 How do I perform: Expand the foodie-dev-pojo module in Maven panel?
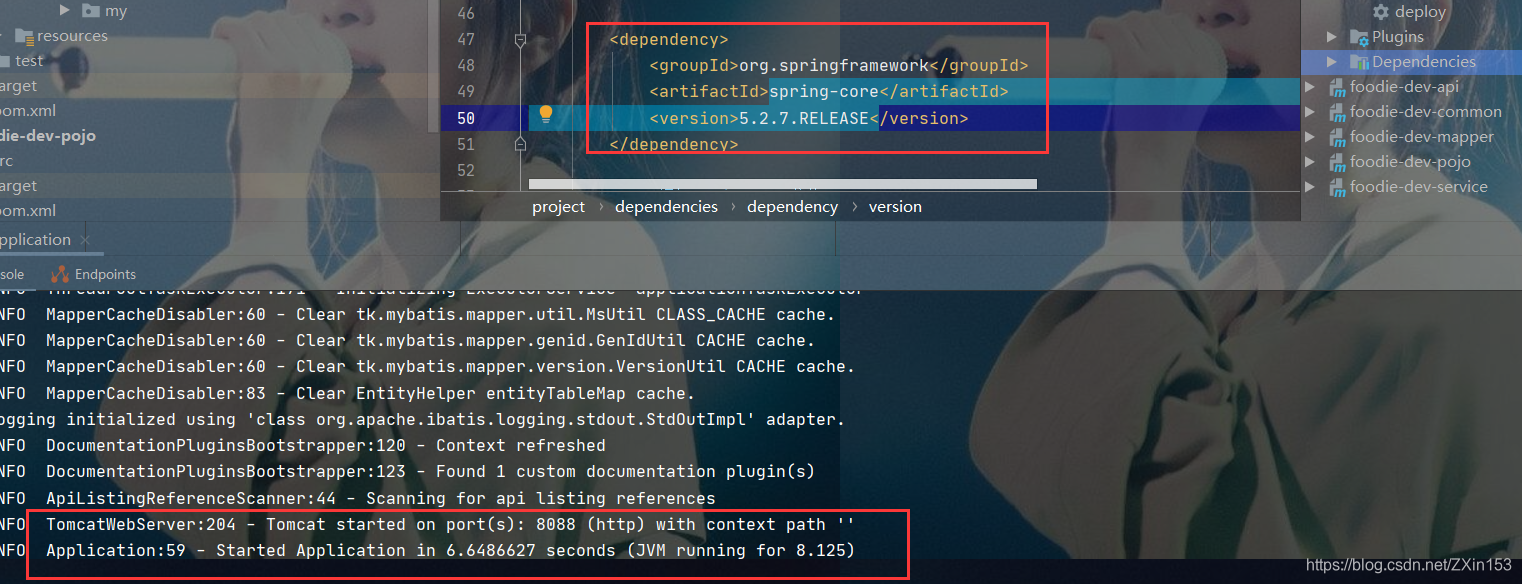[1311, 162]
